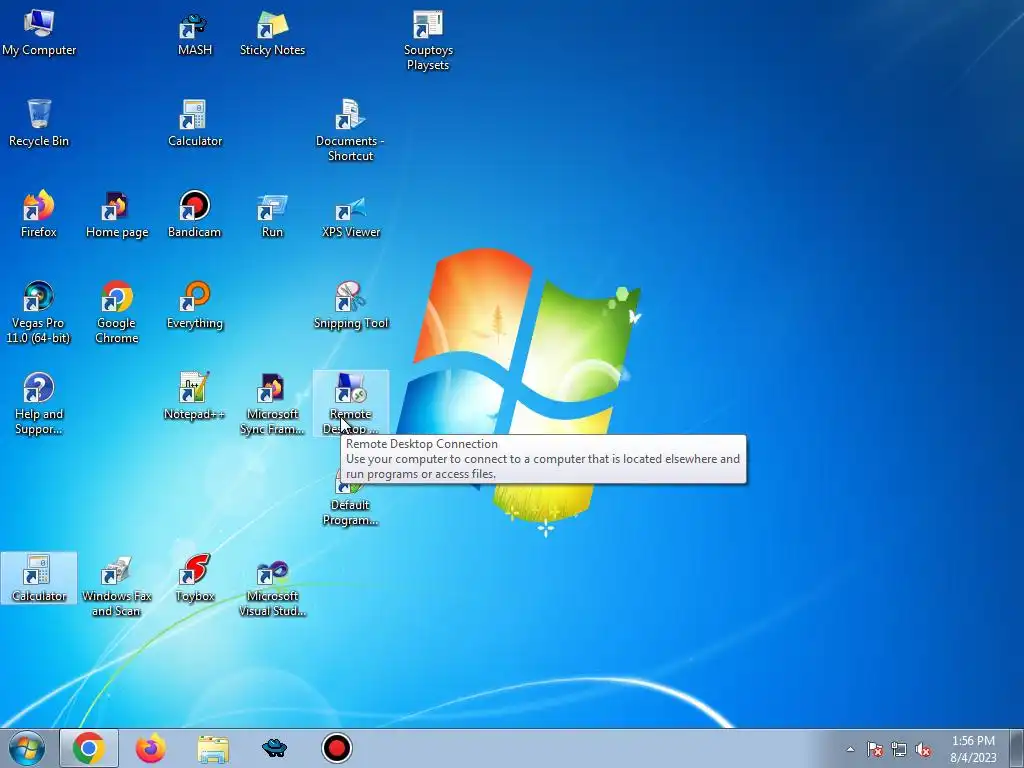Select the Vegas Pro 11.0 shortcut

pyautogui.click(x=39, y=312)
